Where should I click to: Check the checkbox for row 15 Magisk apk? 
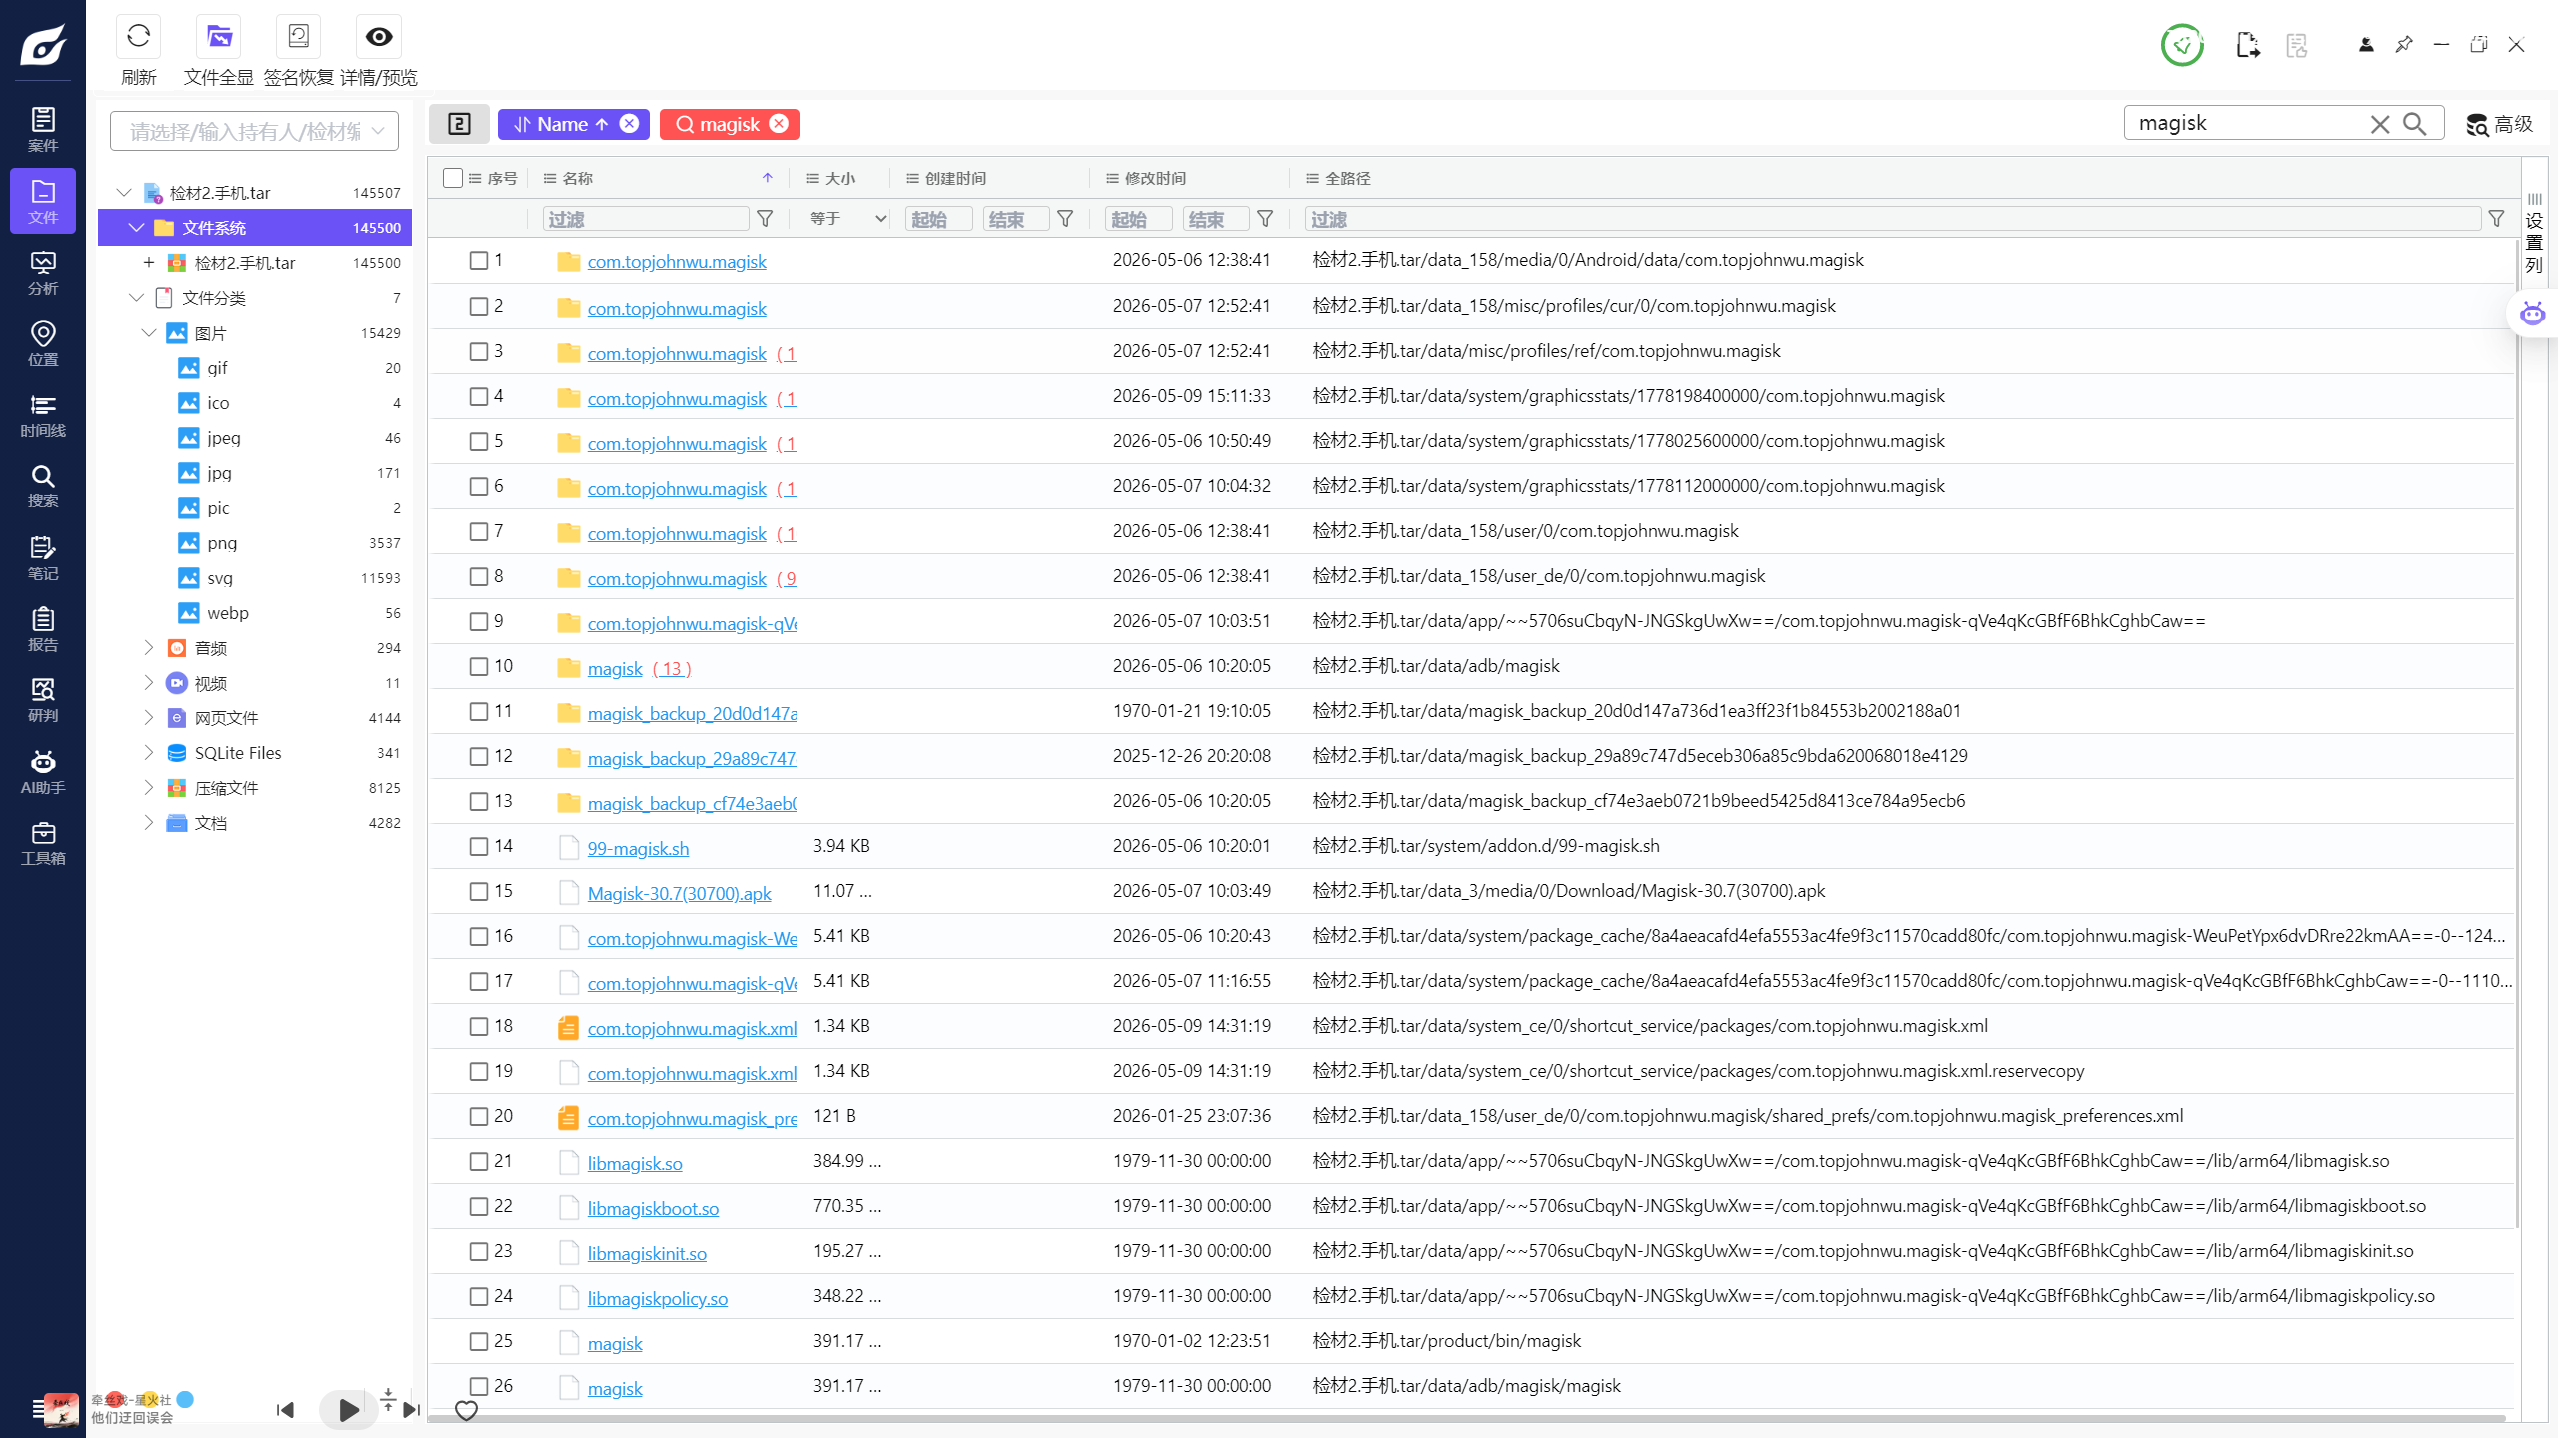pos(479,891)
